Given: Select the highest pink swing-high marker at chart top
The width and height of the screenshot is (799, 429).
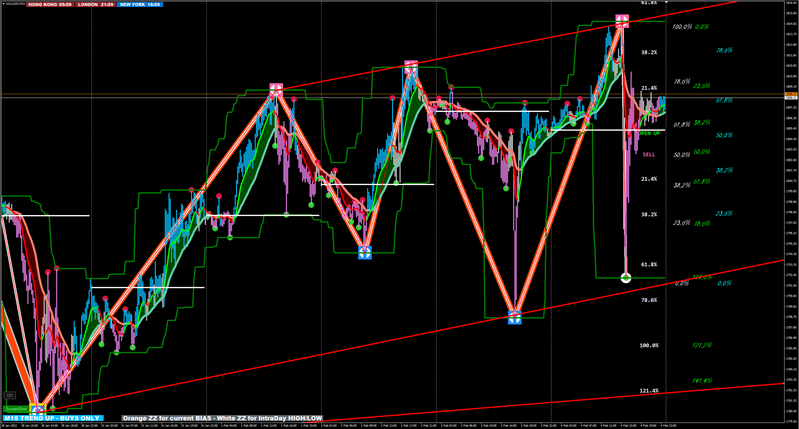Looking at the screenshot, I should point(622,21).
